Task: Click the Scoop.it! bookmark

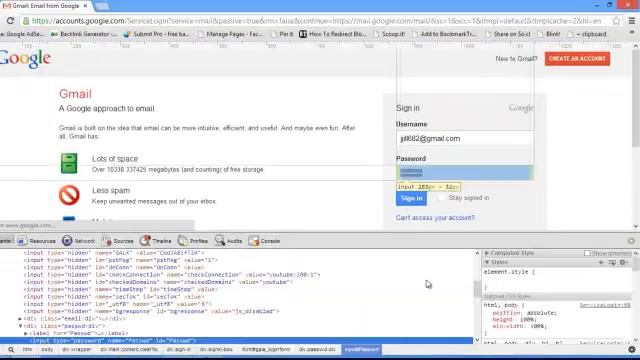Action: (389, 34)
